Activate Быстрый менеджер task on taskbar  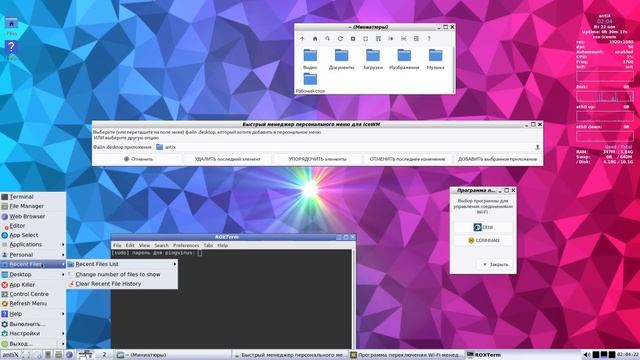[x=290, y=355]
